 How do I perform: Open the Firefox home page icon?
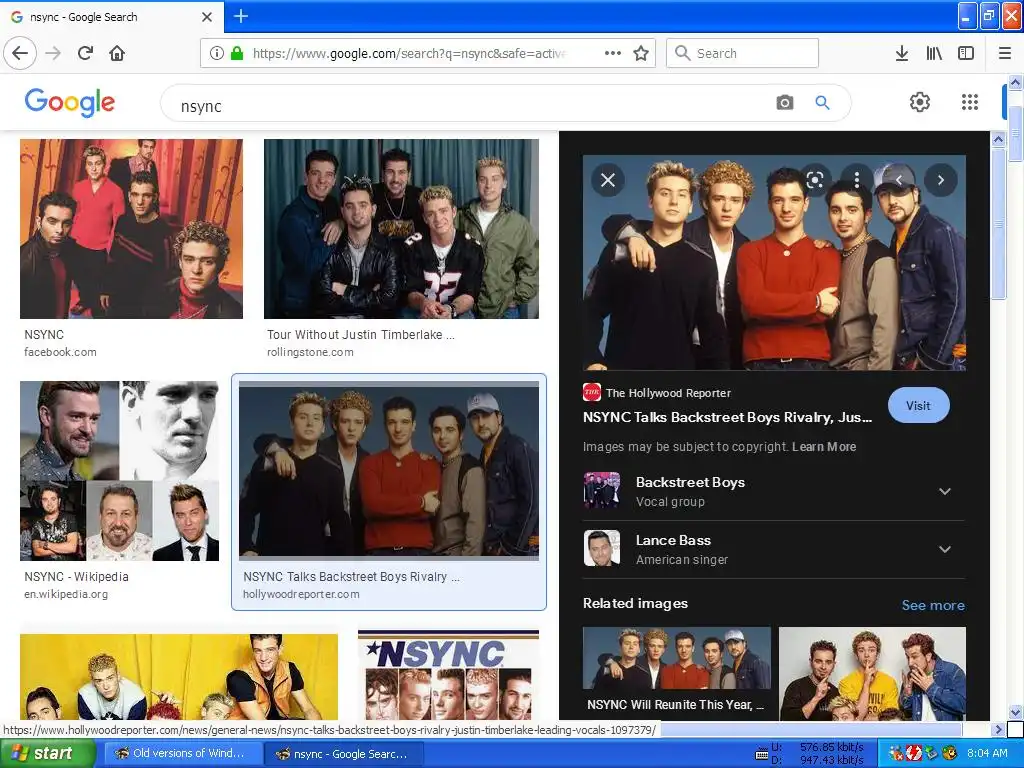117,53
